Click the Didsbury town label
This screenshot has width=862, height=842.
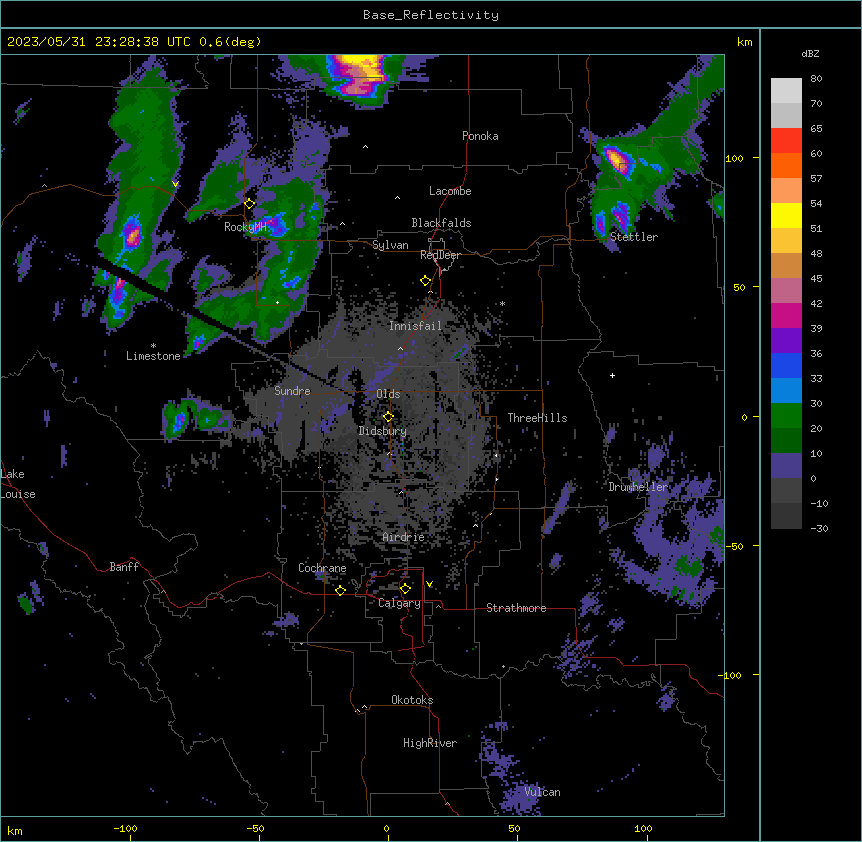tap(383, 431)
